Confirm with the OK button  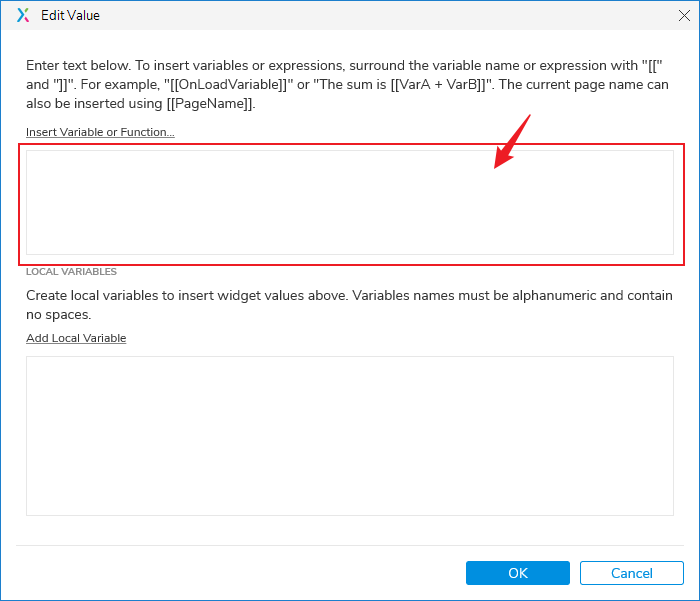[x=517, y=573]
